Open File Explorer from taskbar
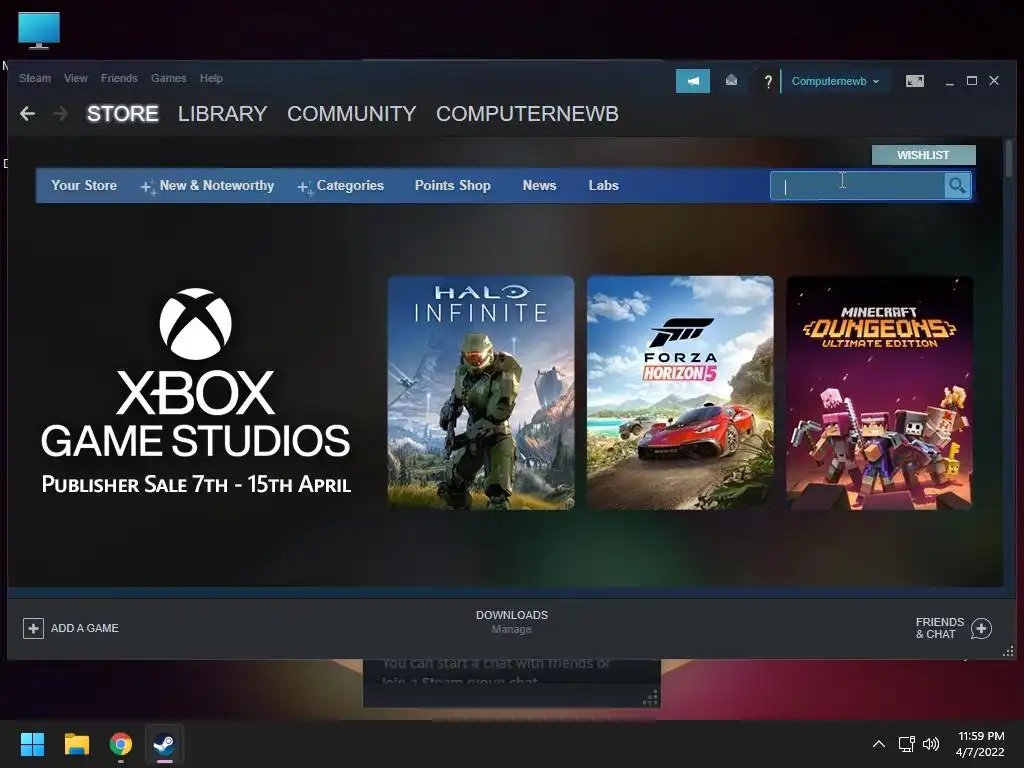1024x768 pixels. tap(76, 744)
